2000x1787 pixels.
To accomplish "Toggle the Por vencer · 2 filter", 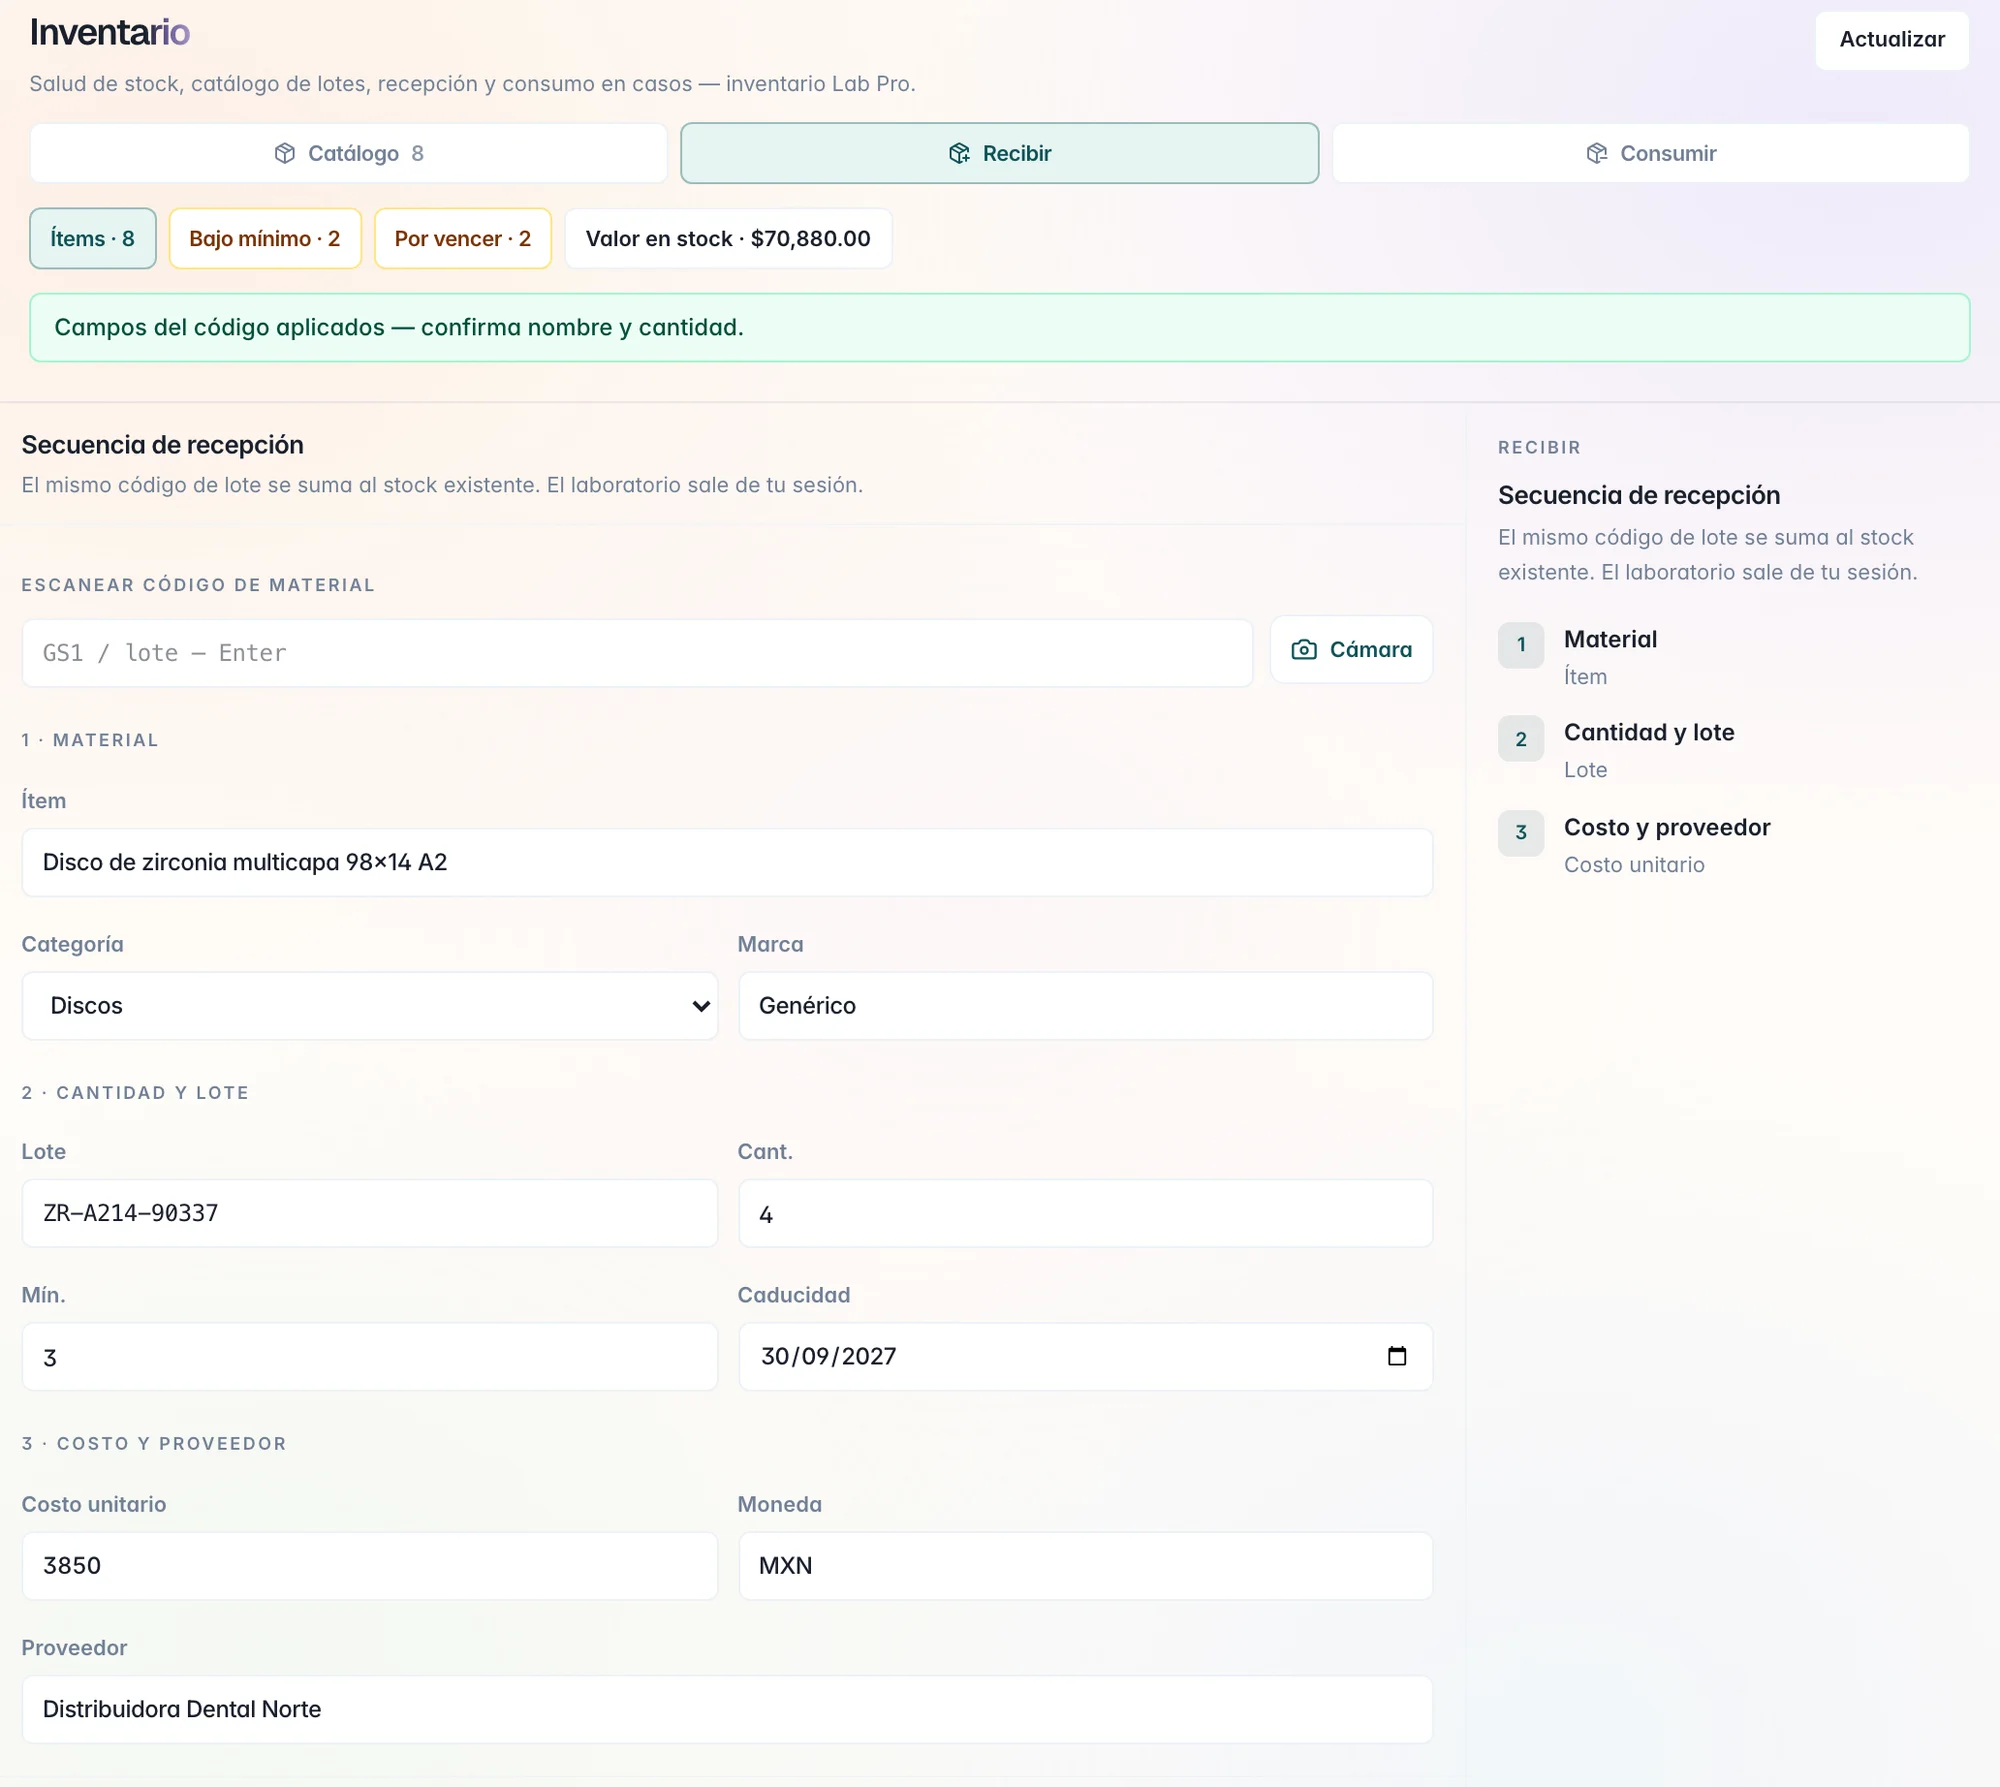I will tap(463, 238).
